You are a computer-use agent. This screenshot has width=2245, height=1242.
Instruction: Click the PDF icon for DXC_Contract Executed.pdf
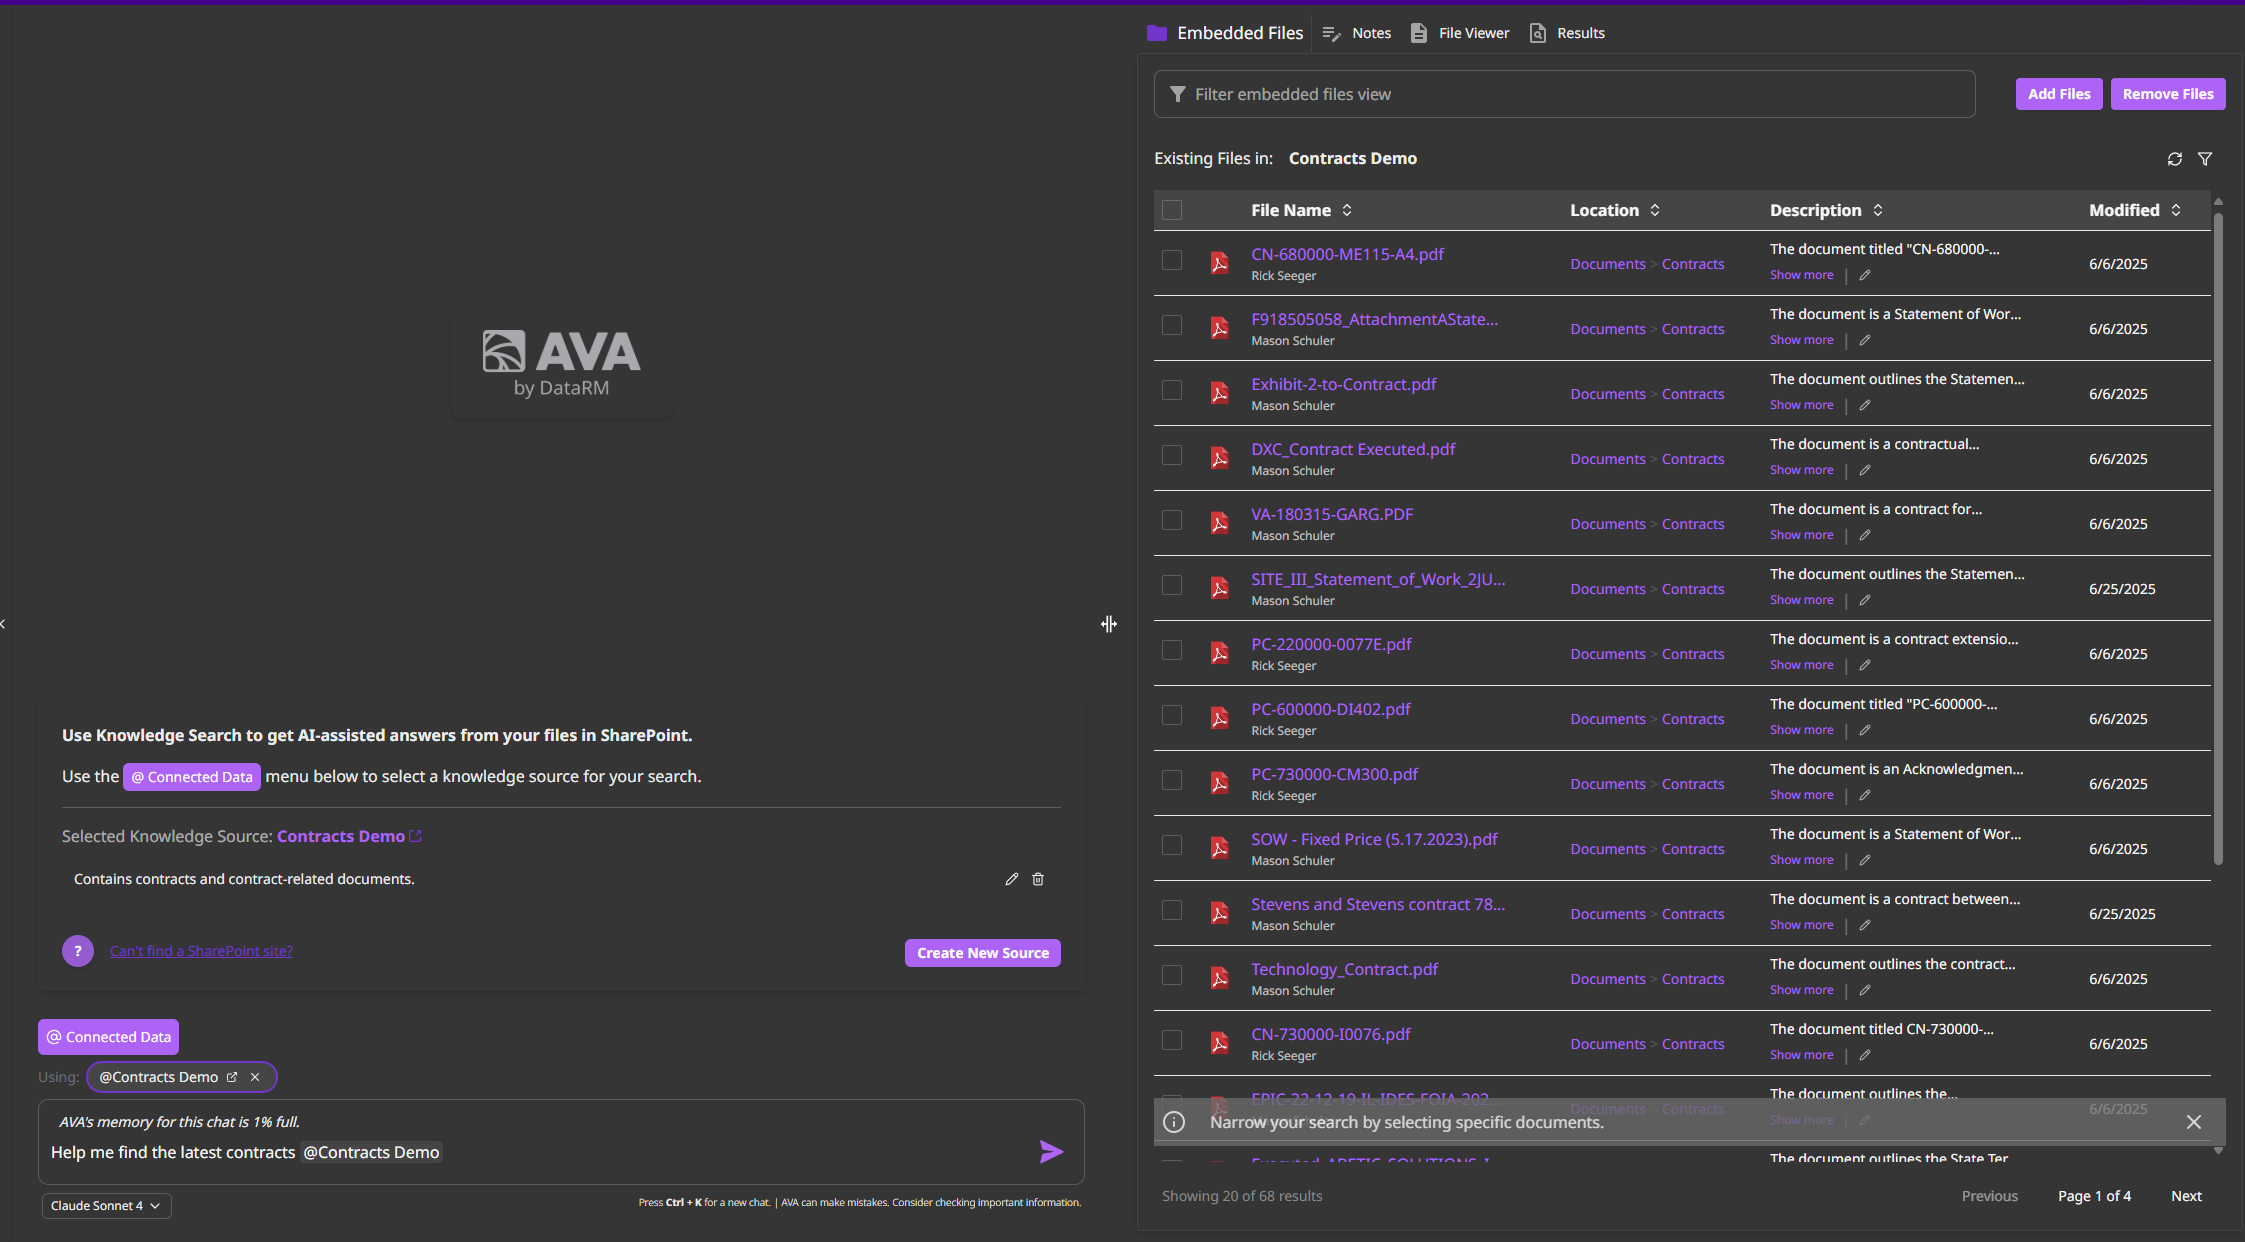[x=1220, y=456]
